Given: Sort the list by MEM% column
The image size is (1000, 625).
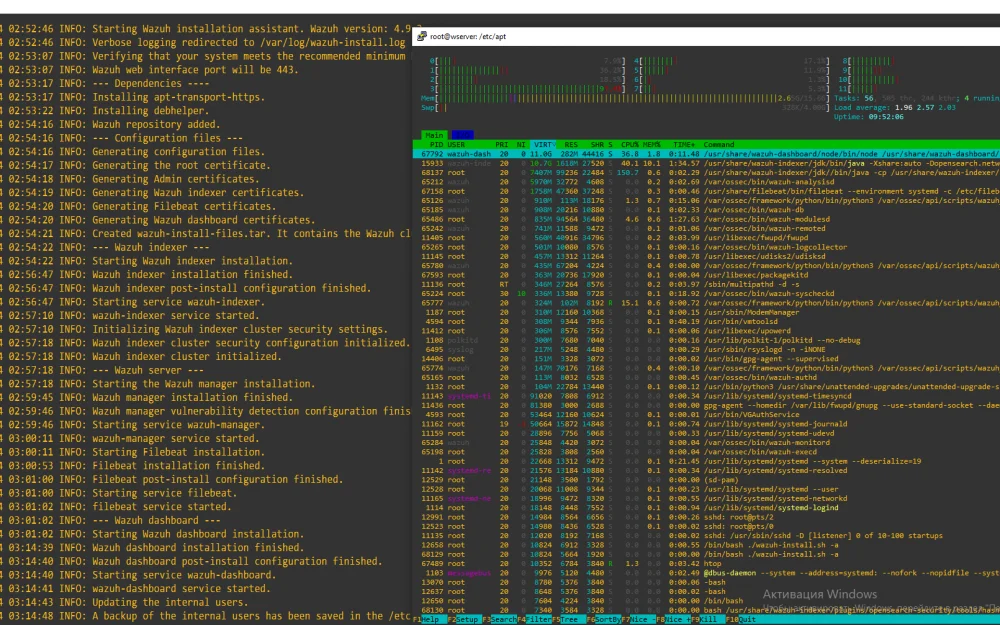Looking at the screenshot, I should 653,145.
